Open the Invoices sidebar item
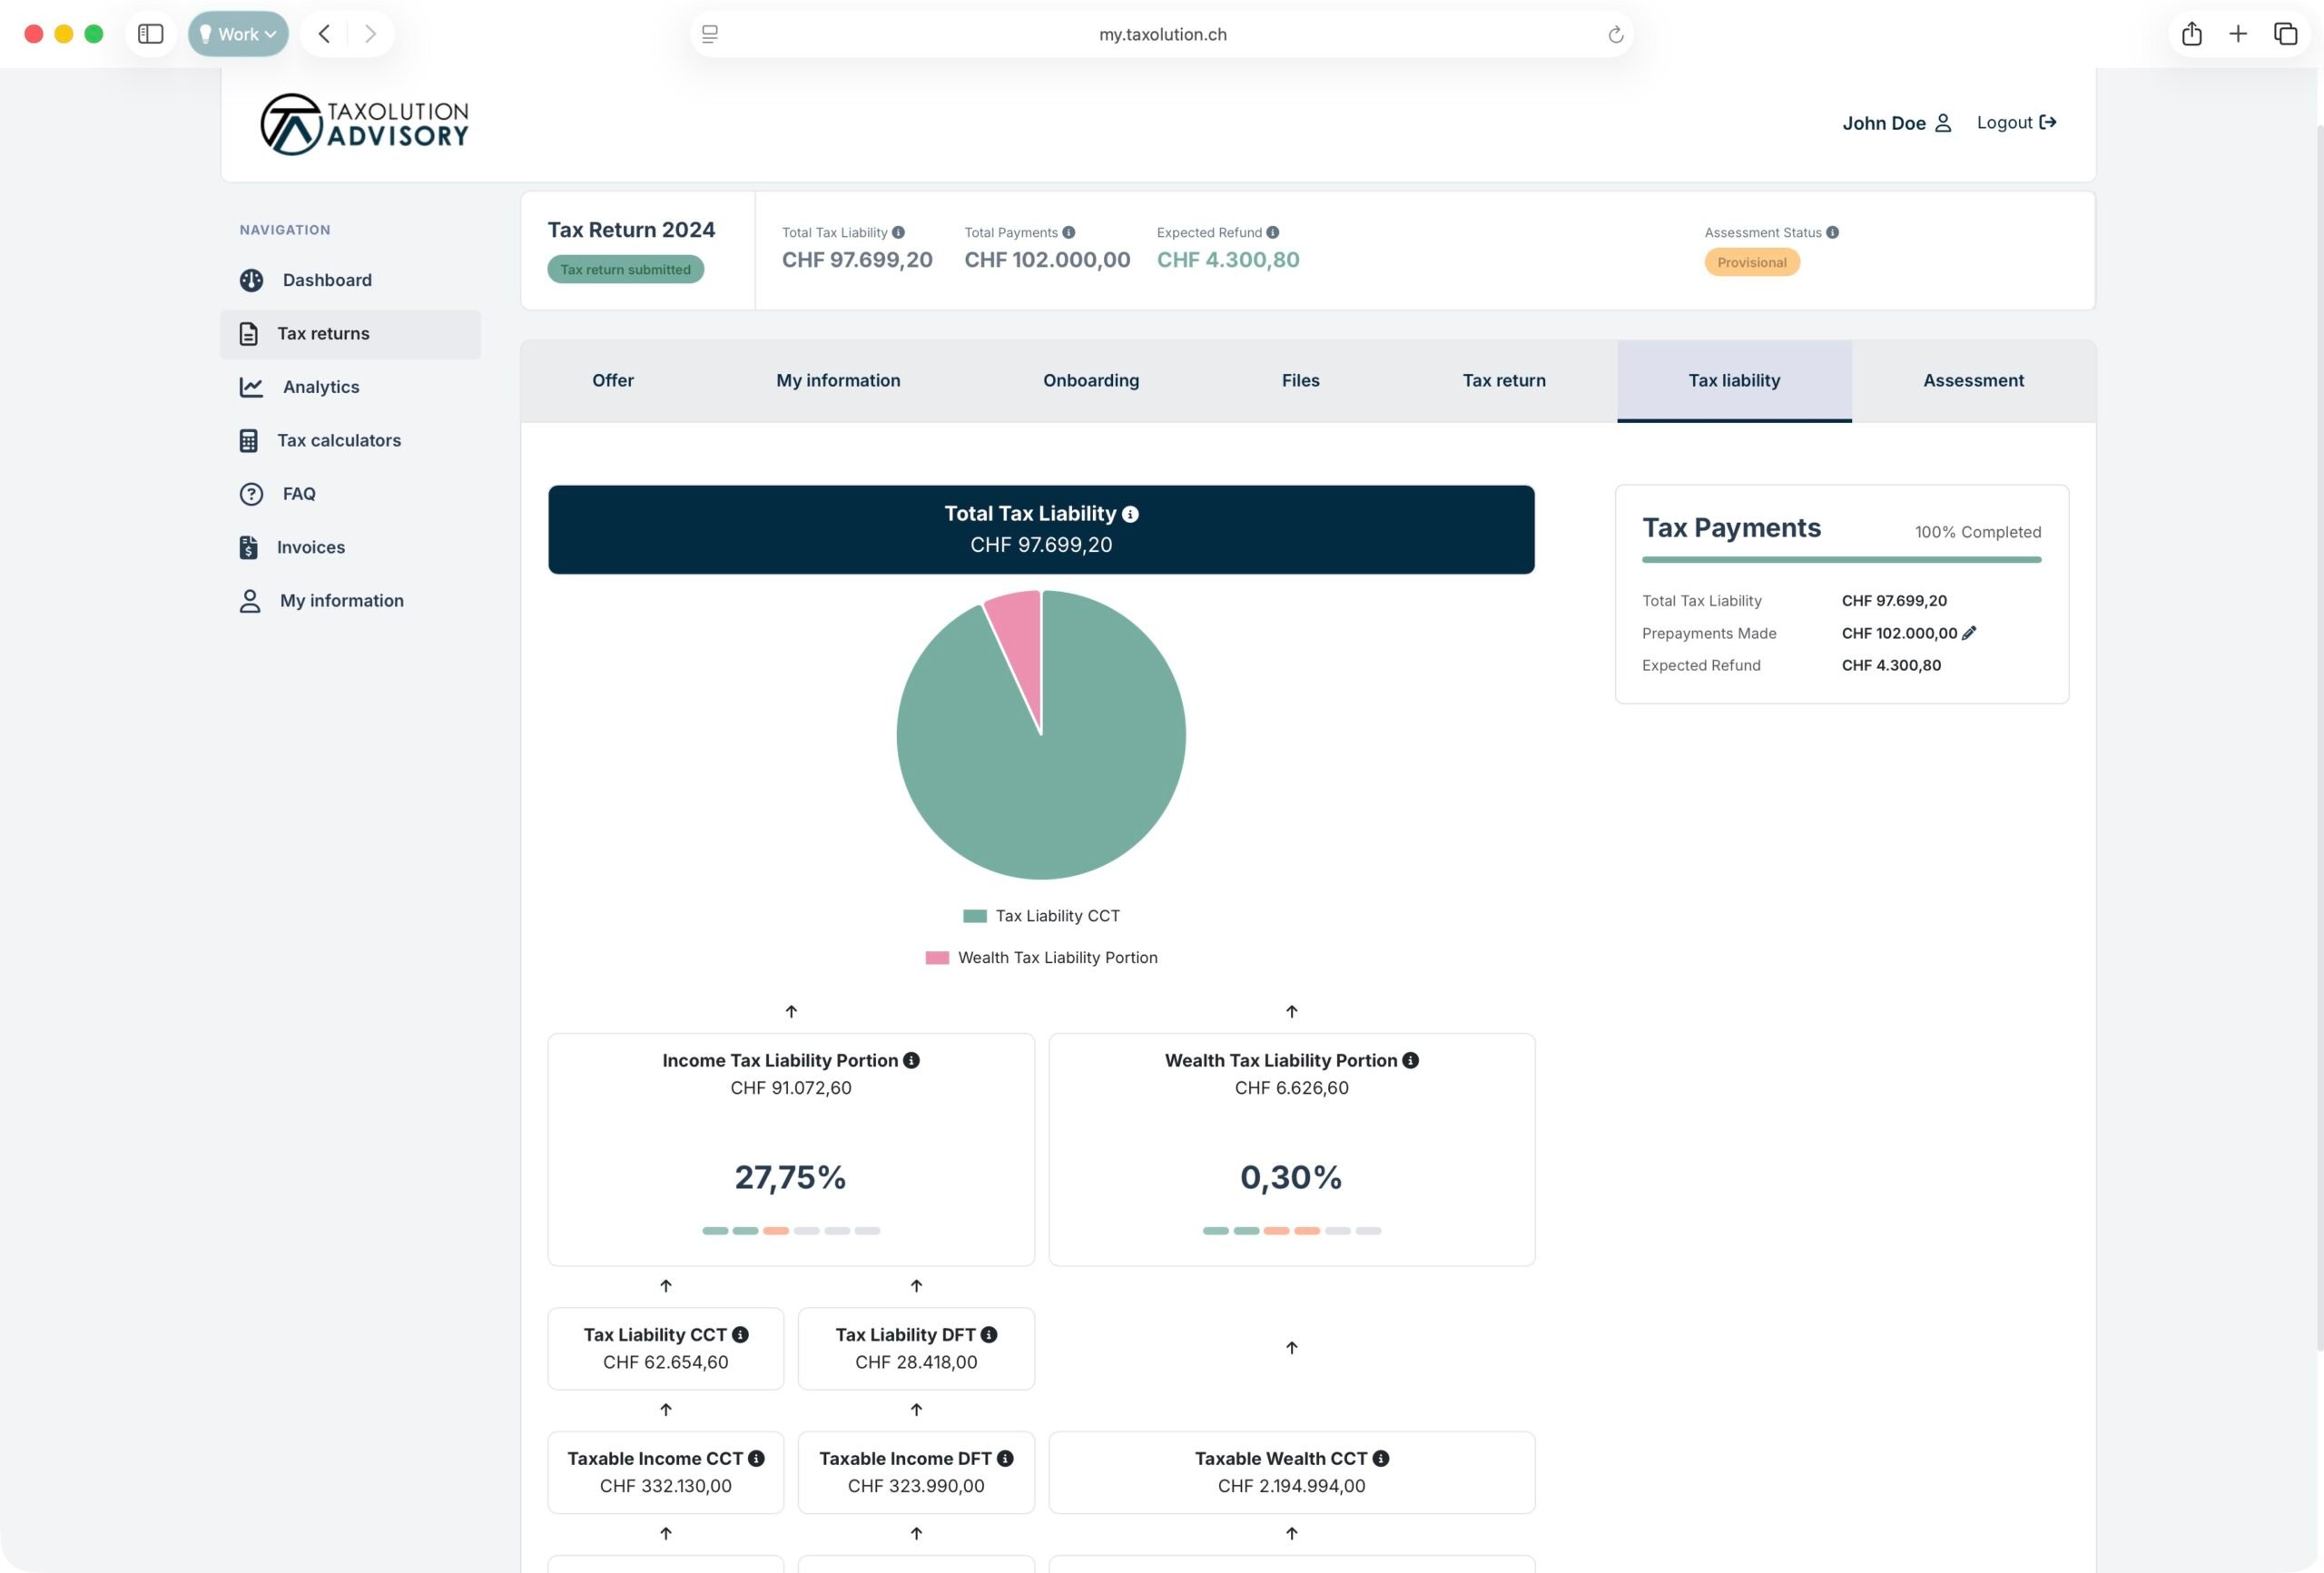 pos(310,547)
